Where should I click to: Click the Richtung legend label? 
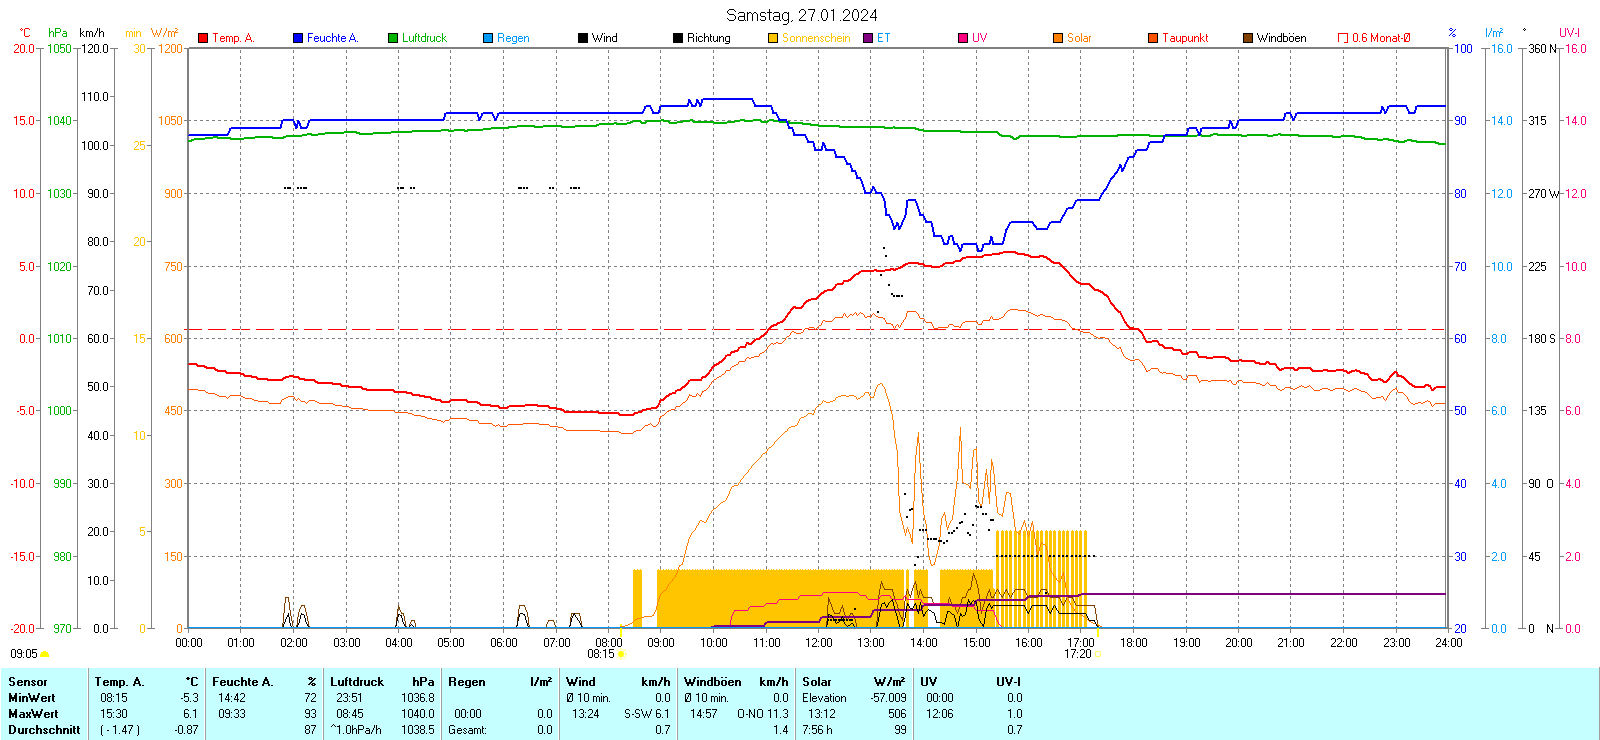(x=708, y=38)
